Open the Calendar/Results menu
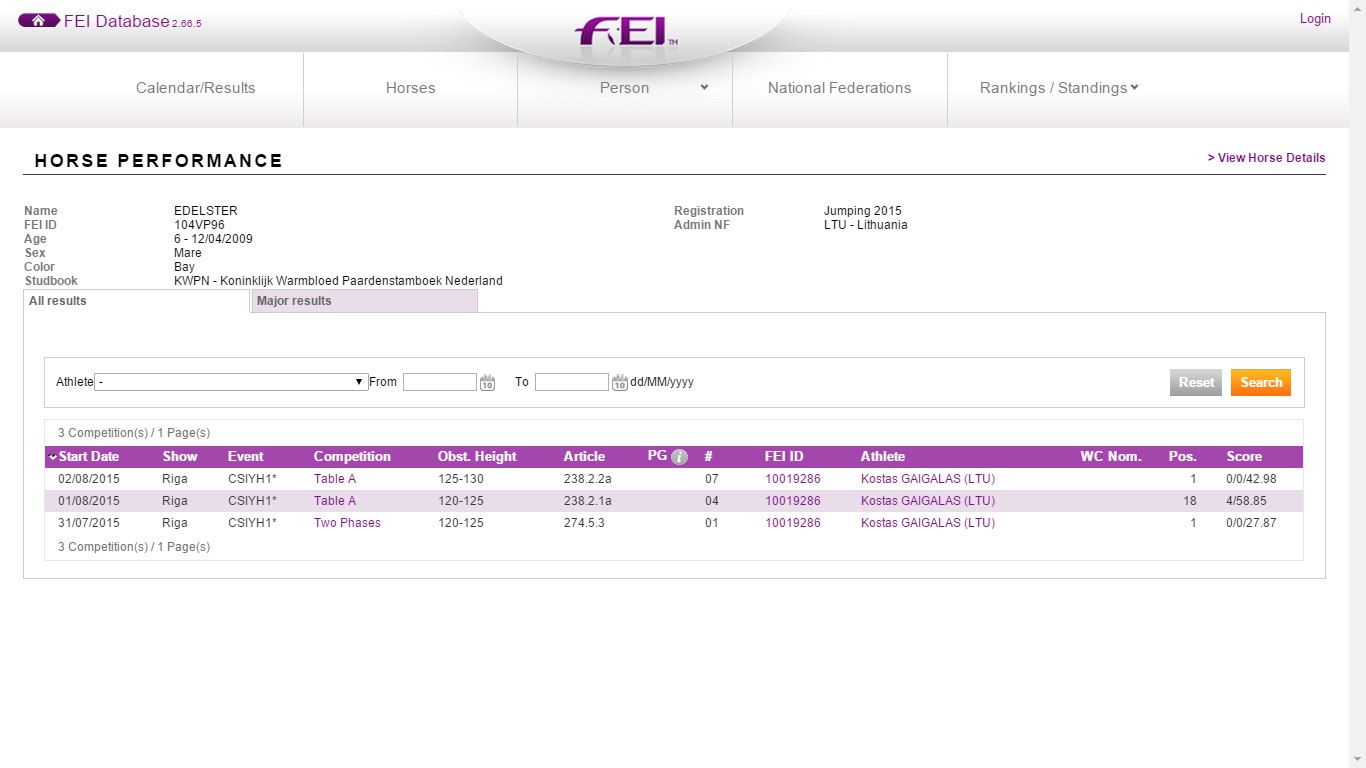The width and height of the screenshot is (1366, 768). point(196,88)
